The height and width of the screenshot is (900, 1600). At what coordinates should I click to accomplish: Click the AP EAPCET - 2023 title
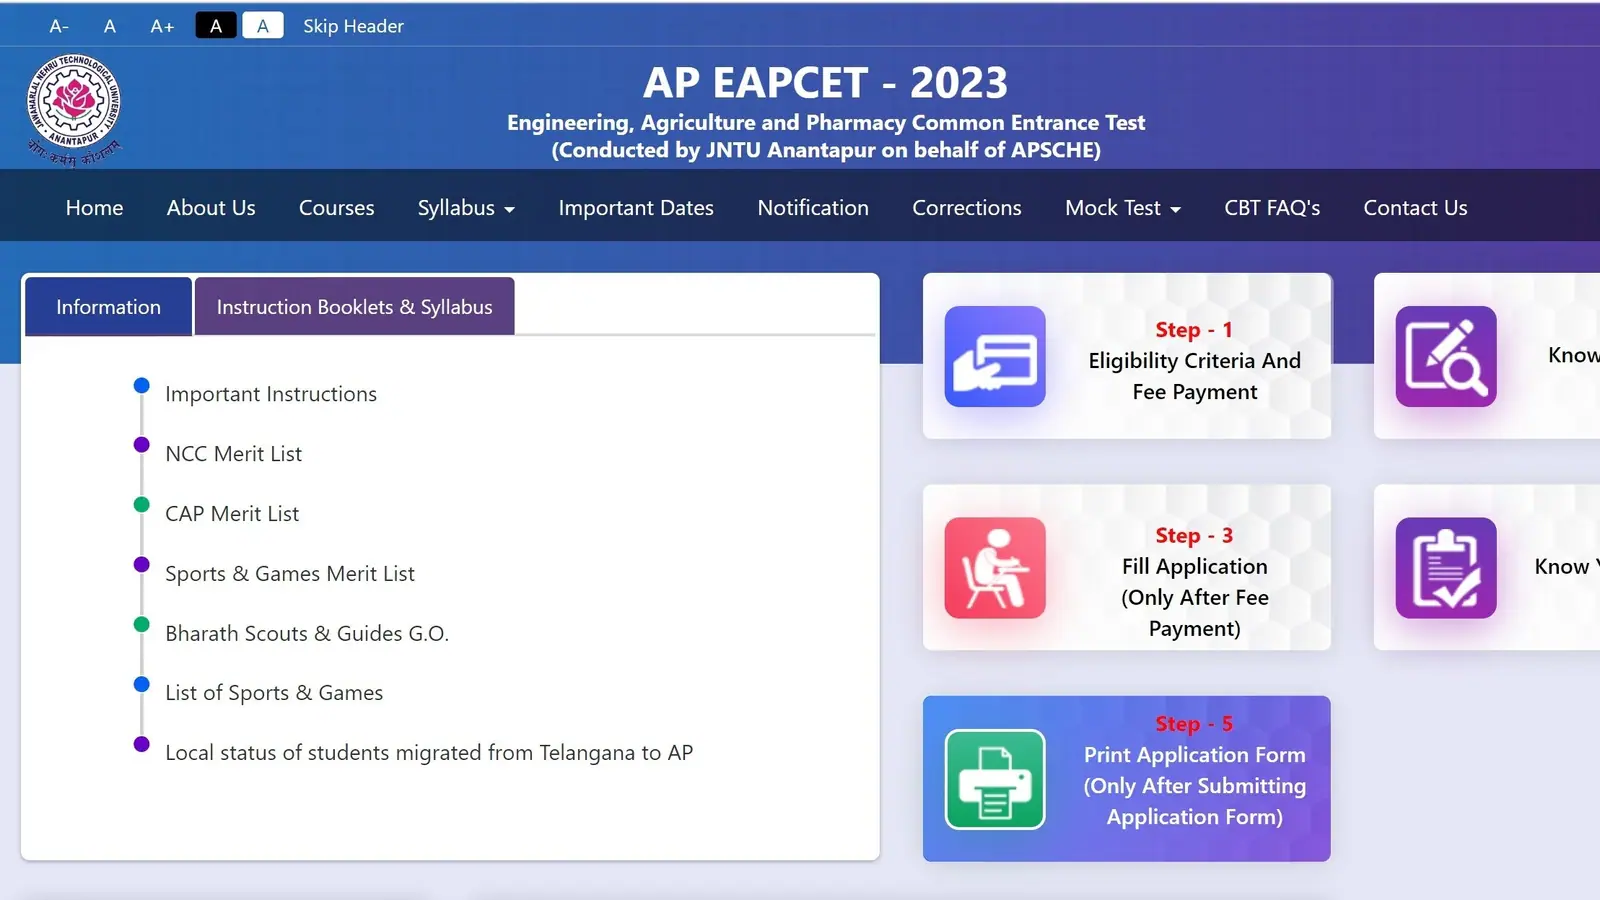pos(825,82)
